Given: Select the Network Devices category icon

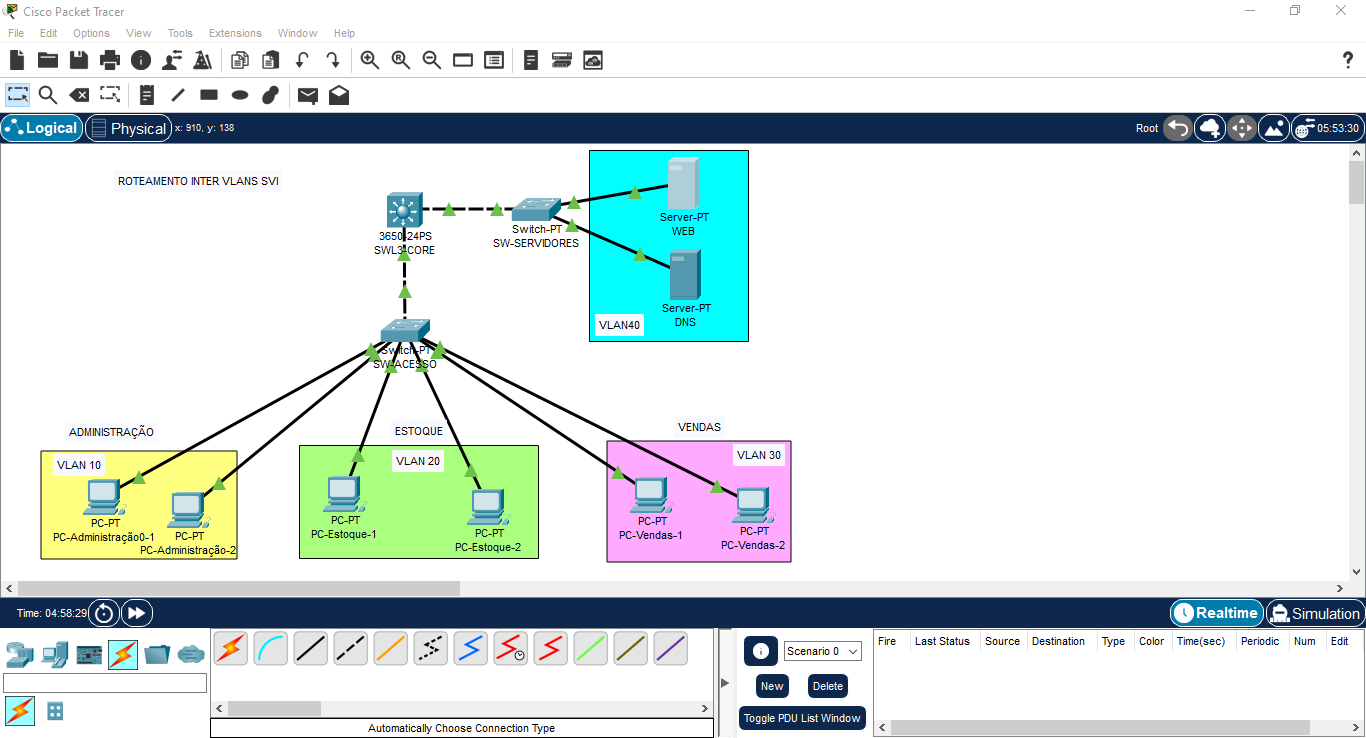Looking at the screenshot, I should (x=20, y=654).
